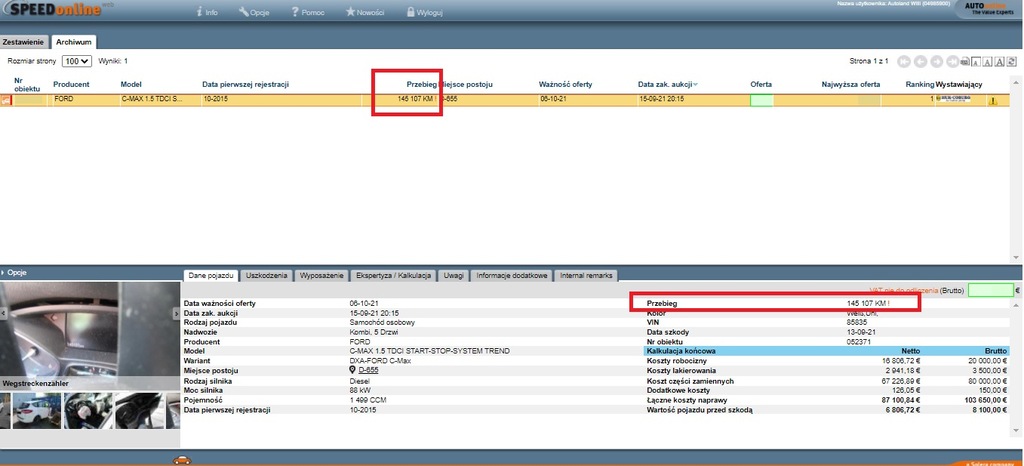Open the Uszkodzenia tab
Viewport: 1024px width, 466px height.
[266, 275]
